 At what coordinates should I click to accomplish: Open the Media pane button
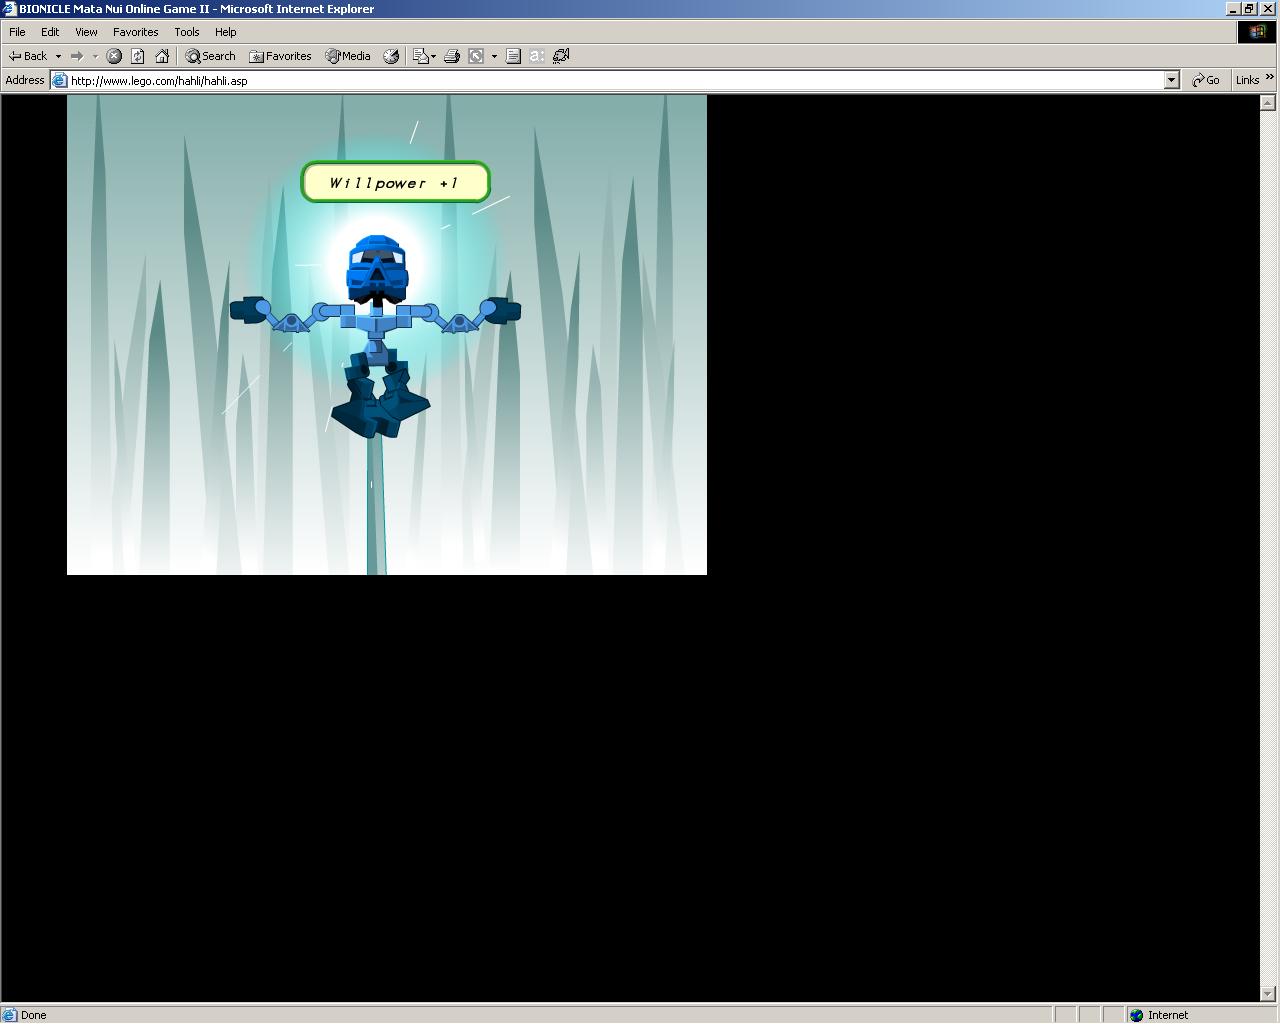tap(348, 56)
